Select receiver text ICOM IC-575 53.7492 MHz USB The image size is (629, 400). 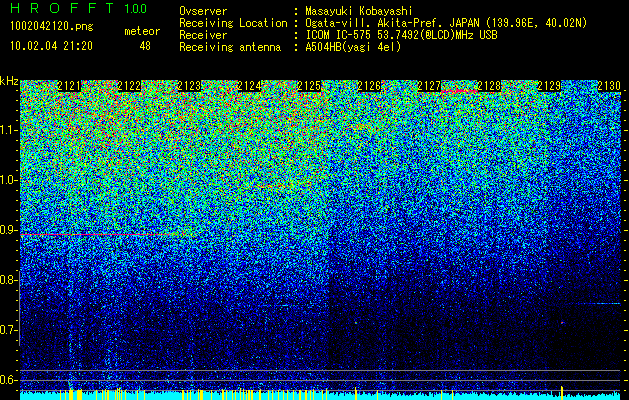point(401,35)
